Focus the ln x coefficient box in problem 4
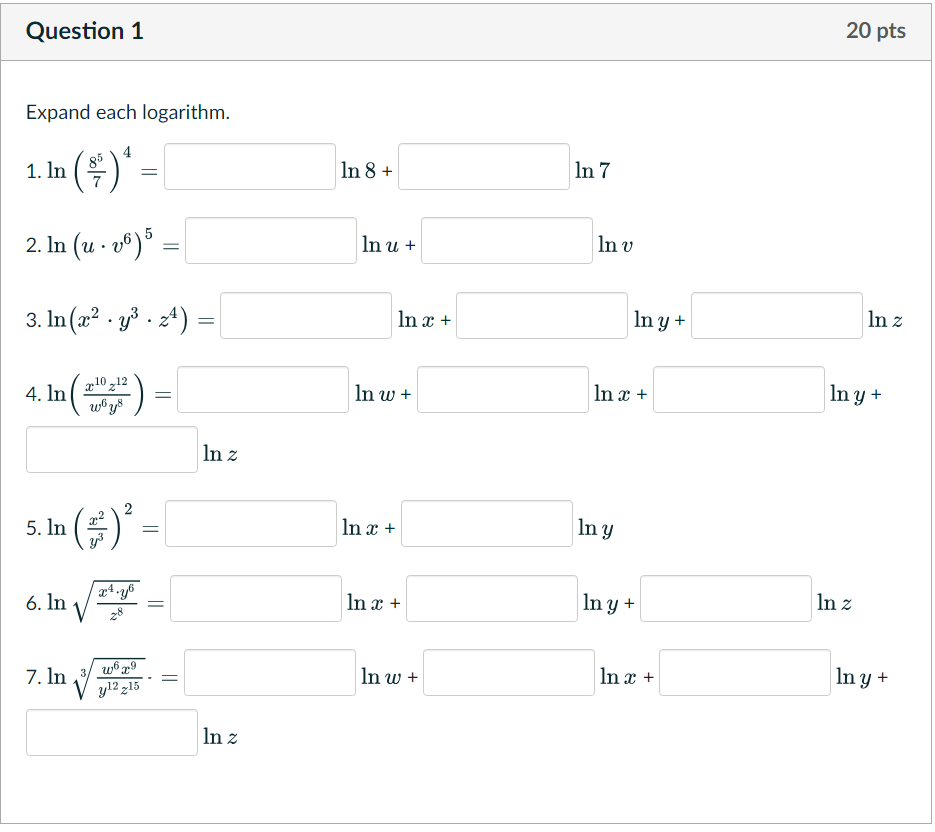The height and width of the screenshot is (832, 935). click(x=502, y=389)
